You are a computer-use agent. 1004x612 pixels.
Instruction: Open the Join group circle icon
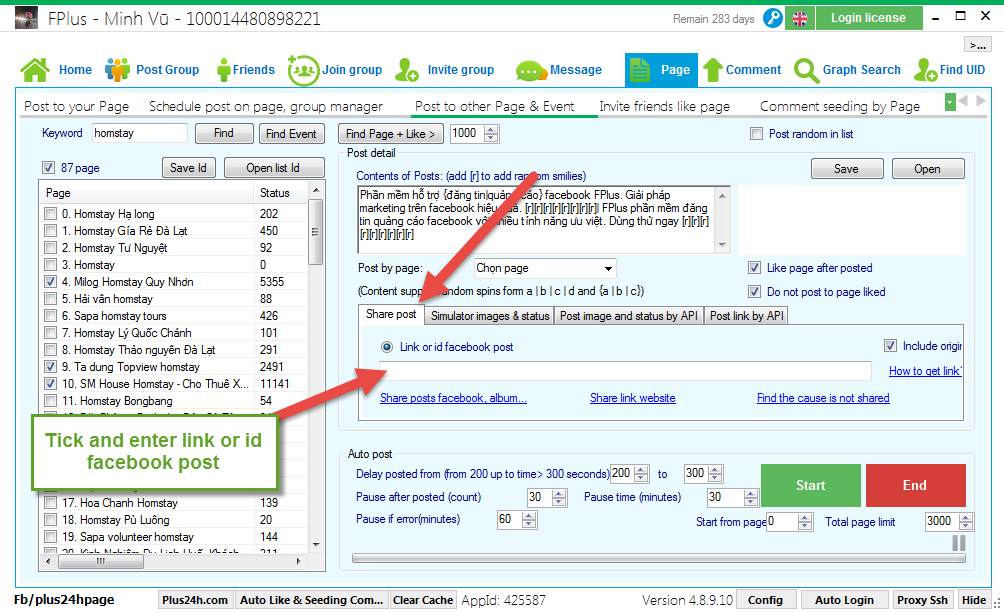point(303,70)
